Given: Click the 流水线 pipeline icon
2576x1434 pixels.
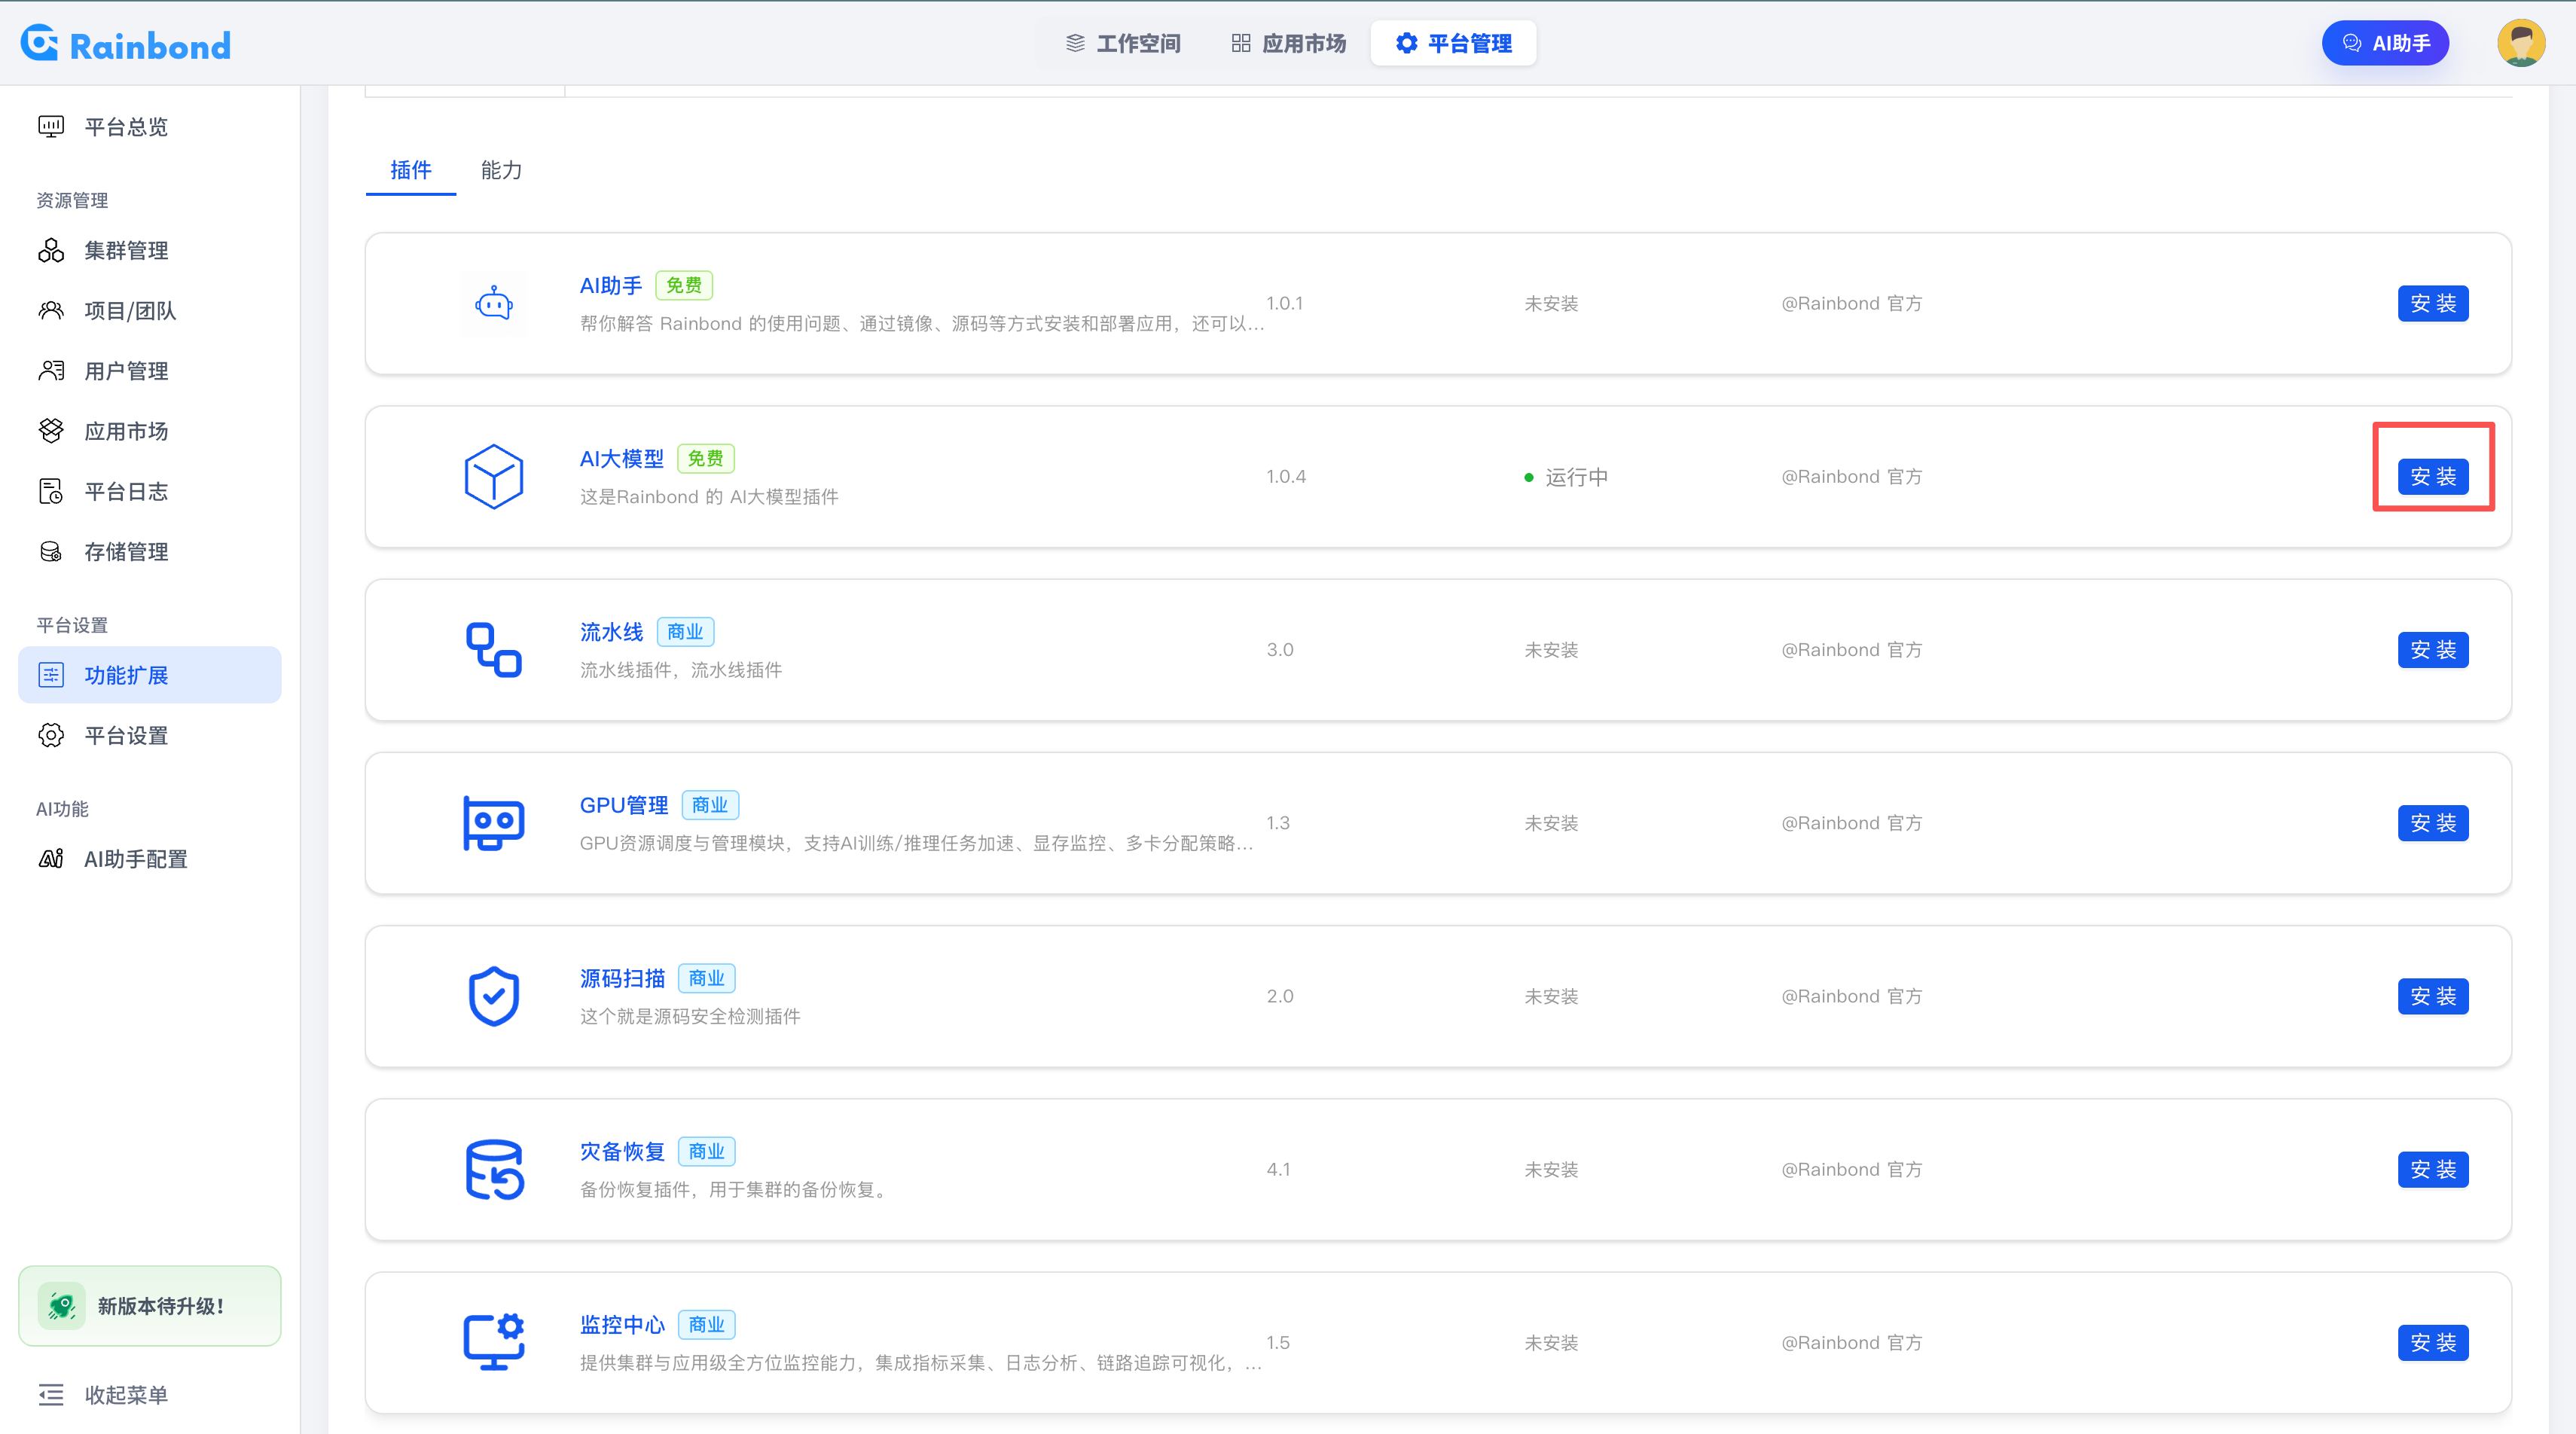Looking at the screenshot, I should pos(494,649).
